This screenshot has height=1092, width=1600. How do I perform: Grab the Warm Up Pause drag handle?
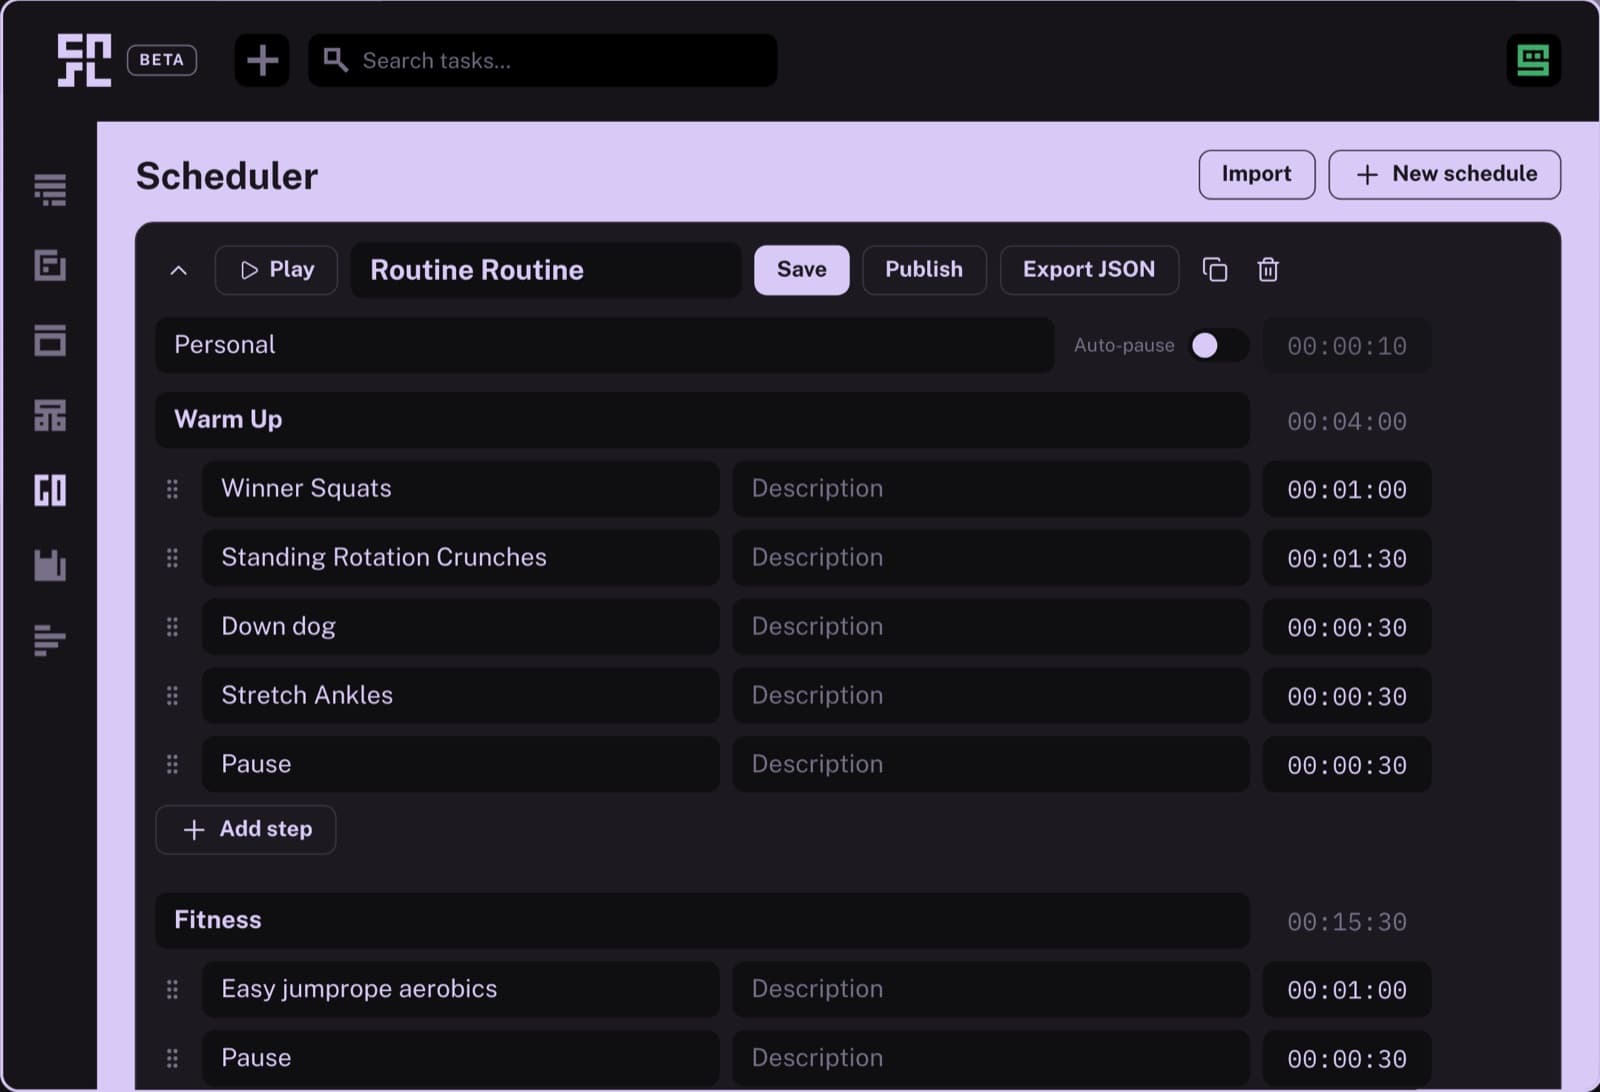(x=172, y=765)
